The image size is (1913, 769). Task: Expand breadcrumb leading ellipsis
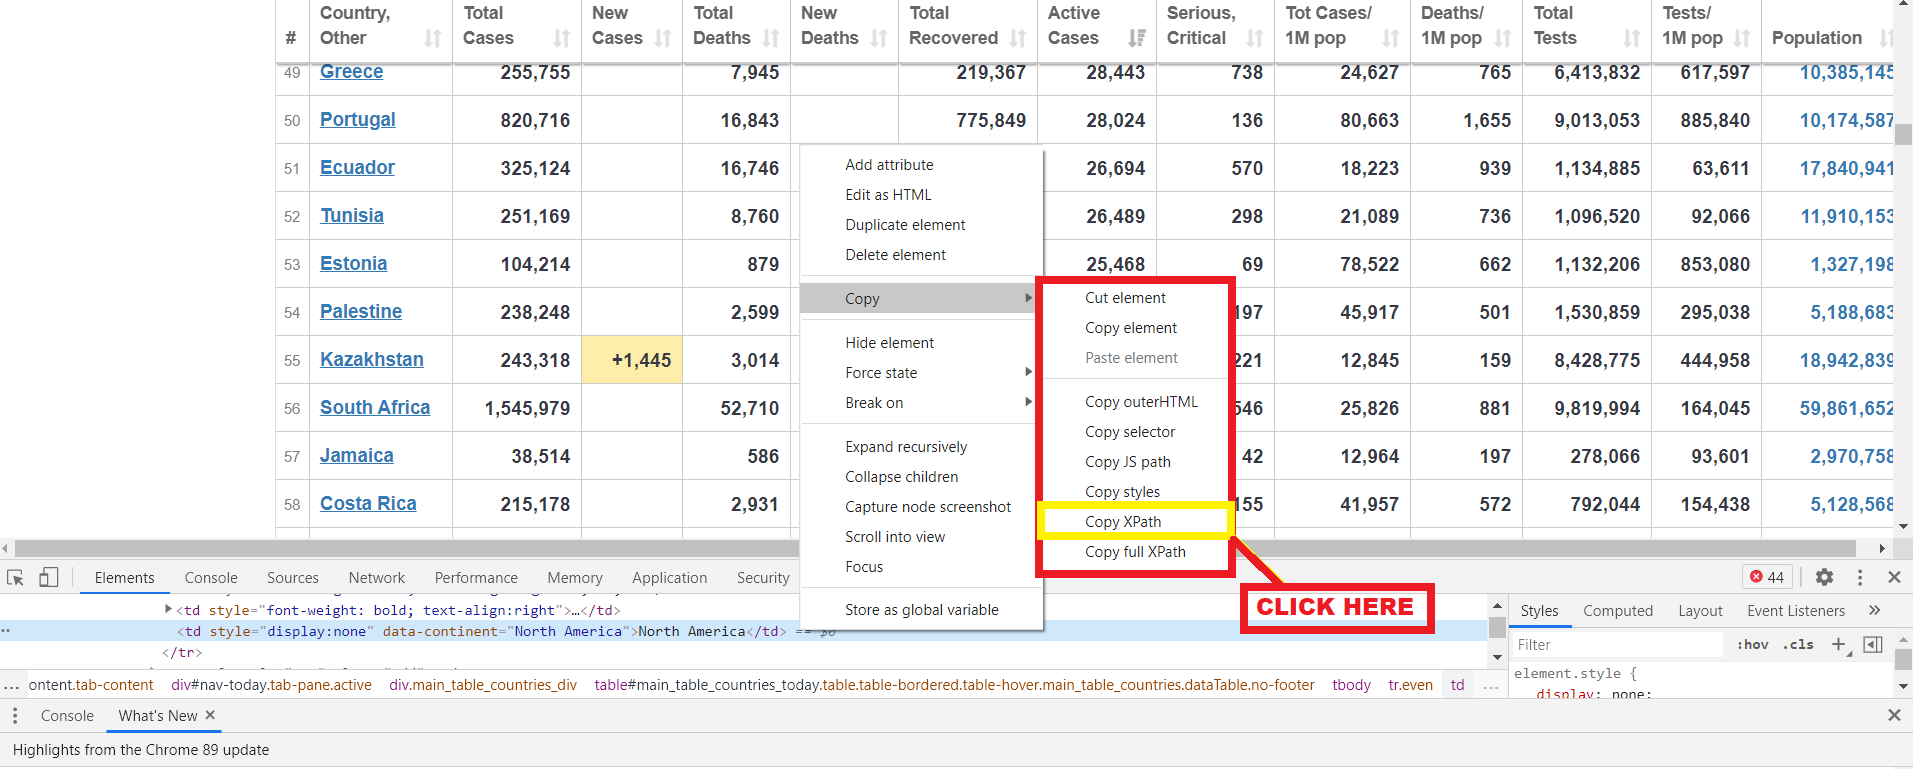click(11, 685)
